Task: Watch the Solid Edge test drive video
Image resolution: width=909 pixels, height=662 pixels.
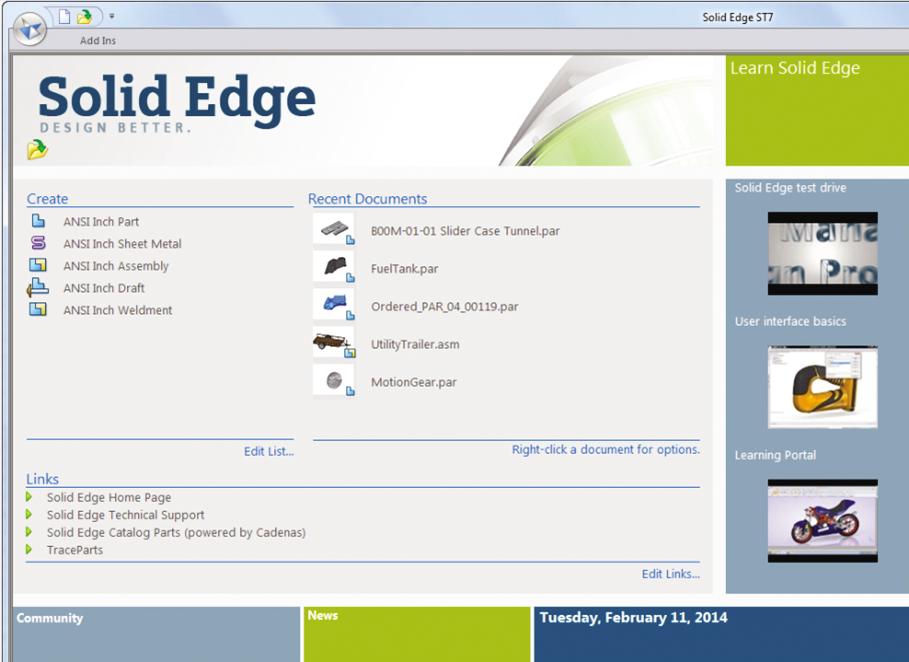Action: tap(821, 253)
